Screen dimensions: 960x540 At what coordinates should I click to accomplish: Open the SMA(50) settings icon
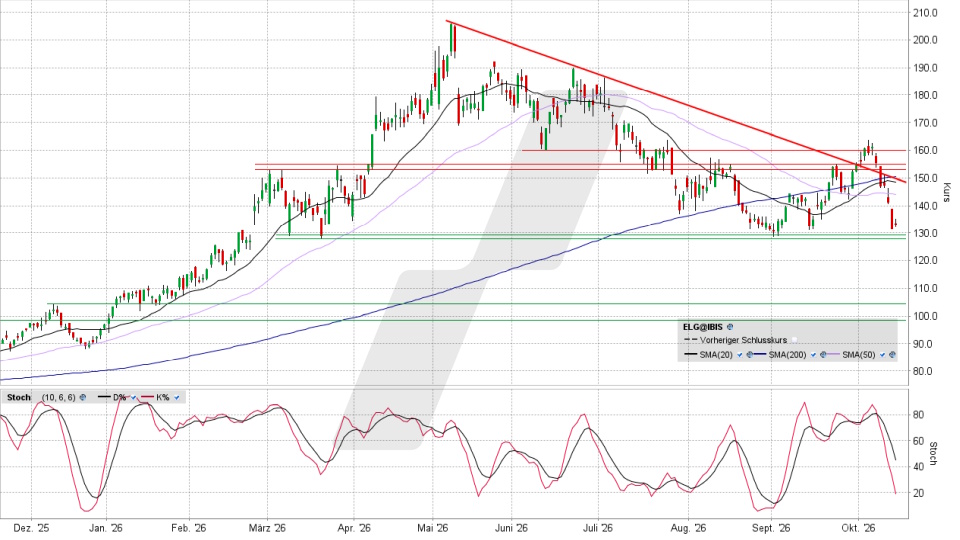coord(892,354)
